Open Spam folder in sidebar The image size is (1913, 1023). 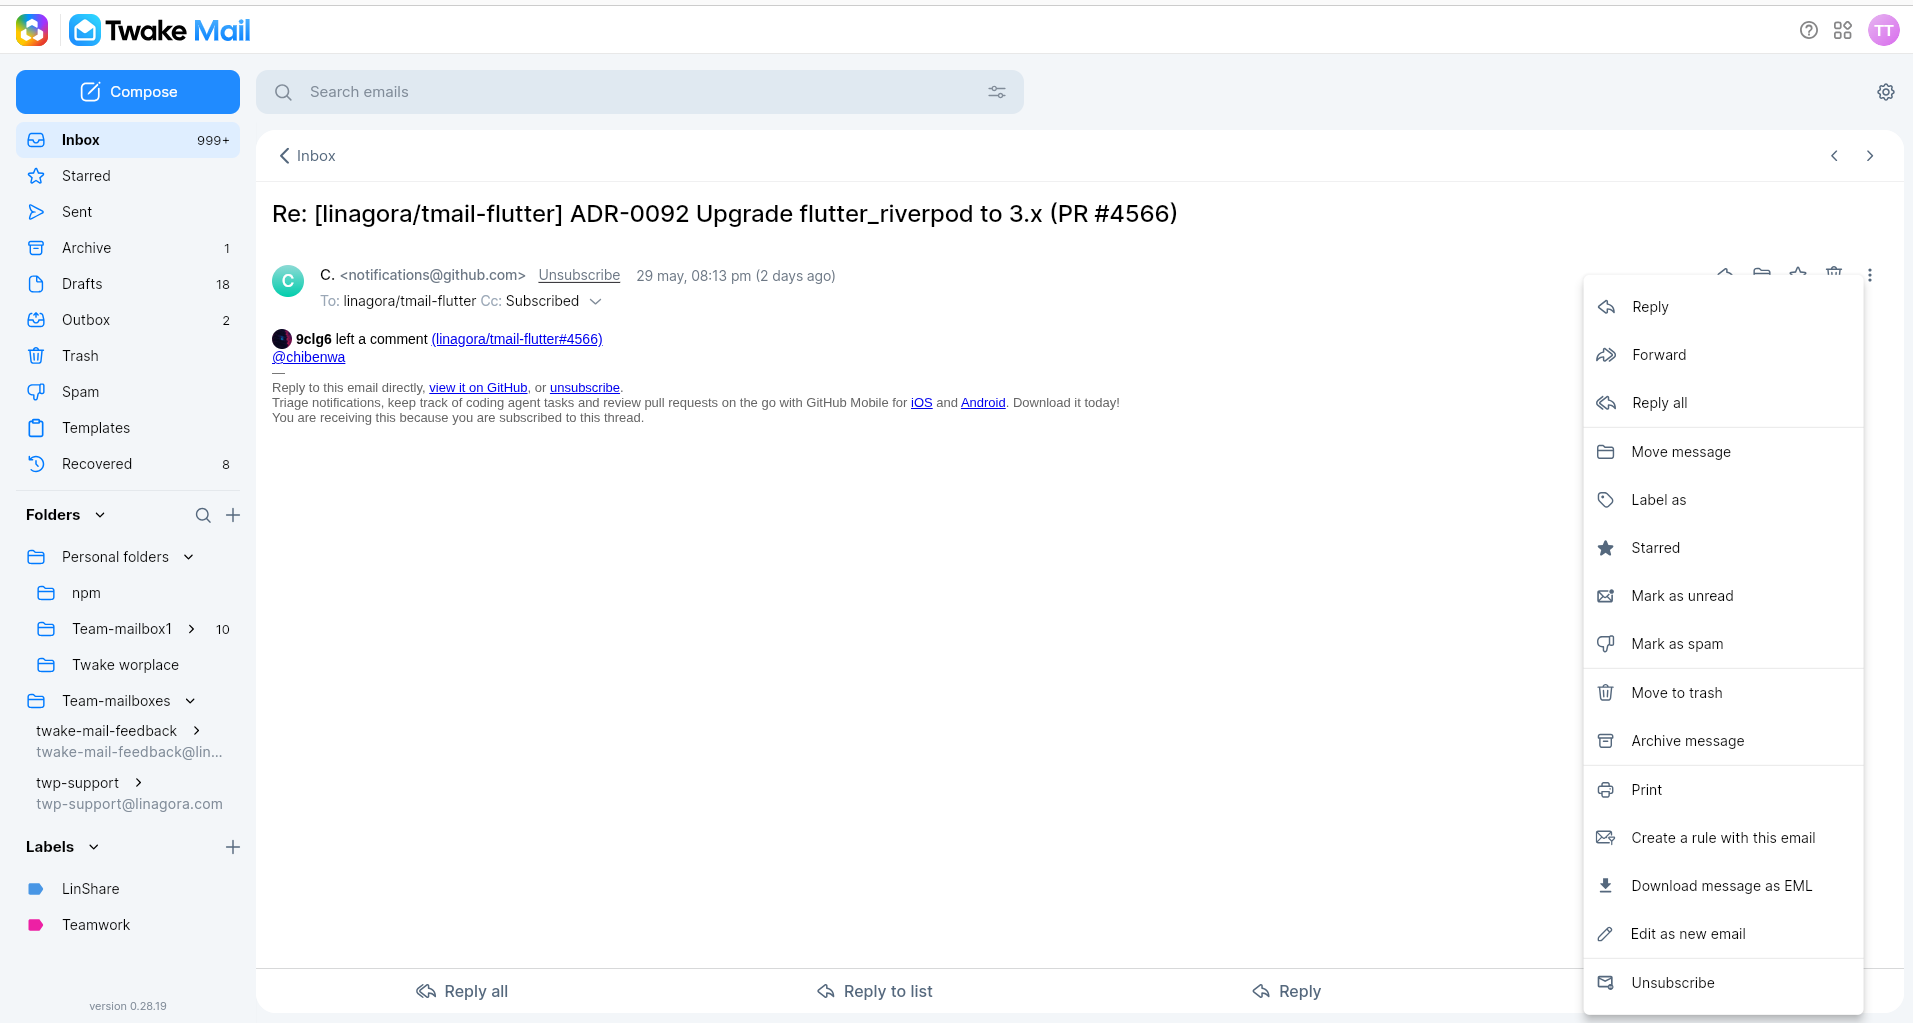128,392
